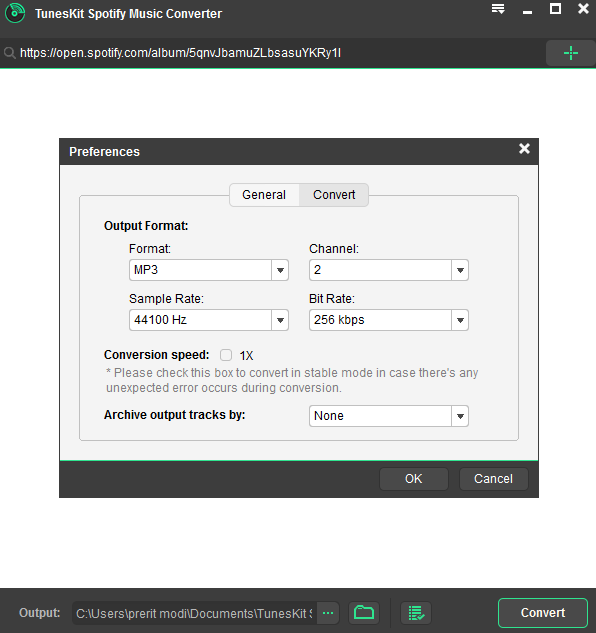The image size is (596, 633).
Task: Click the Preferences dialog title bar
Action: click(x=299, y=152)
